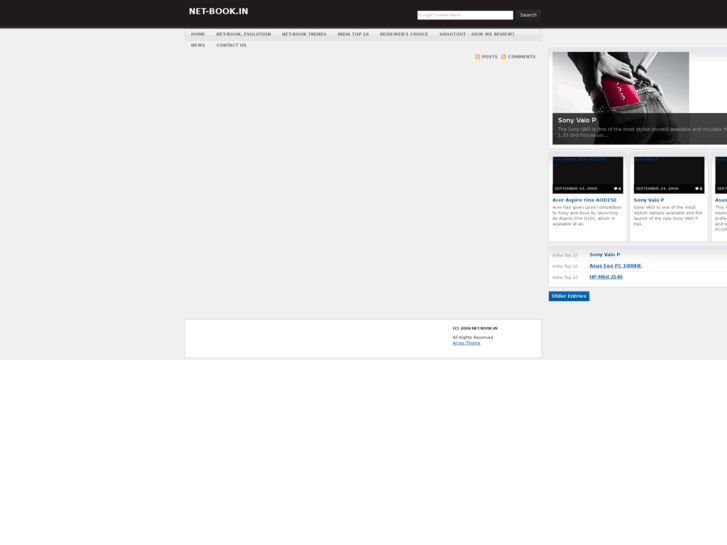Click the Older Entries button
Viewport: 727px width, 545px height.
point(569,296)
